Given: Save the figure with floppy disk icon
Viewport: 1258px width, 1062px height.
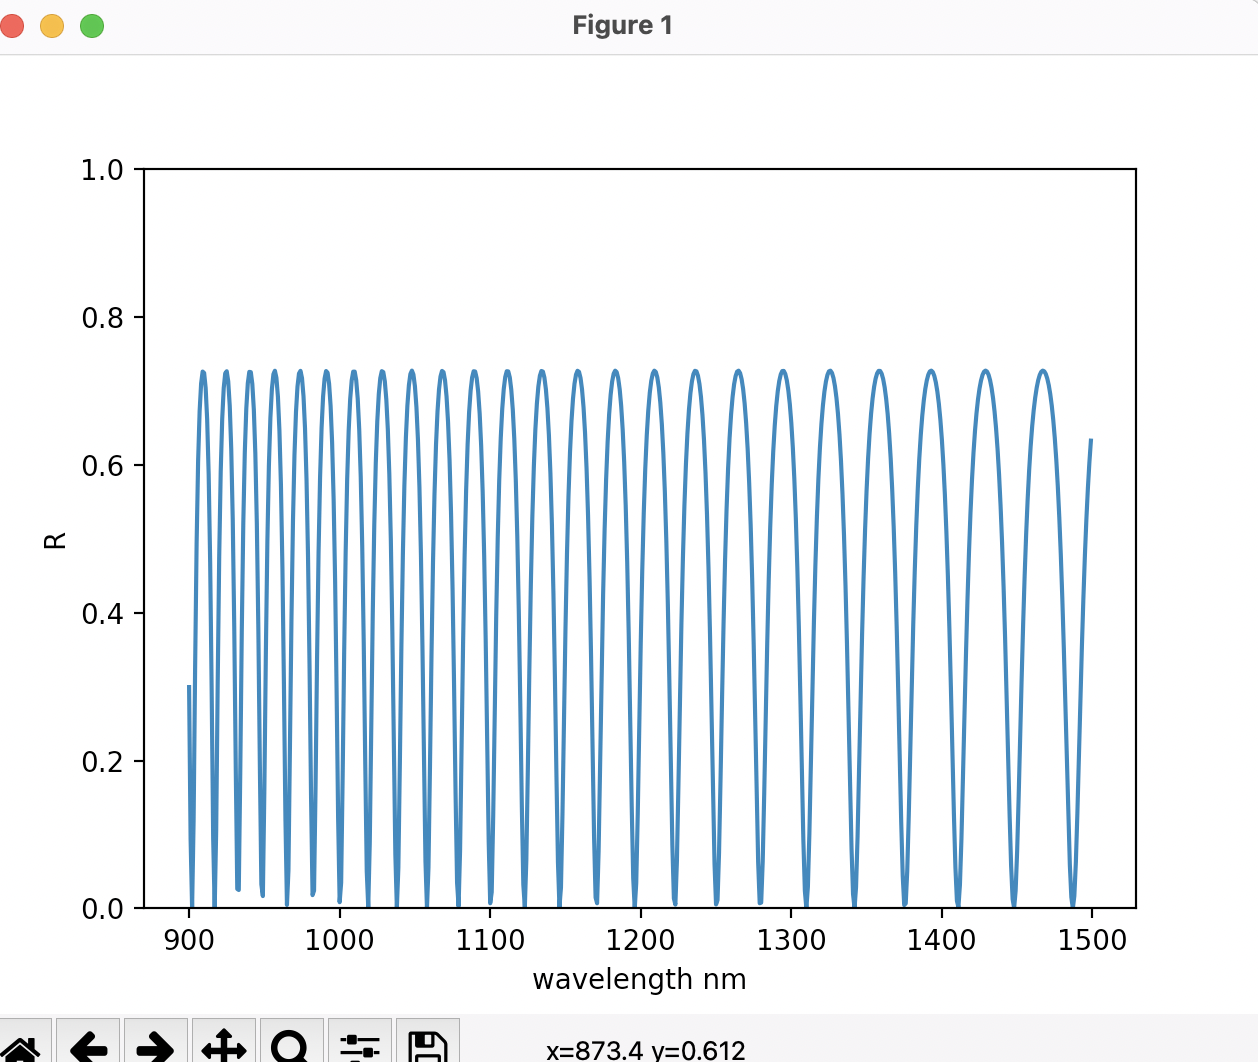Looking at the screenshot, I should point(427,1046).
